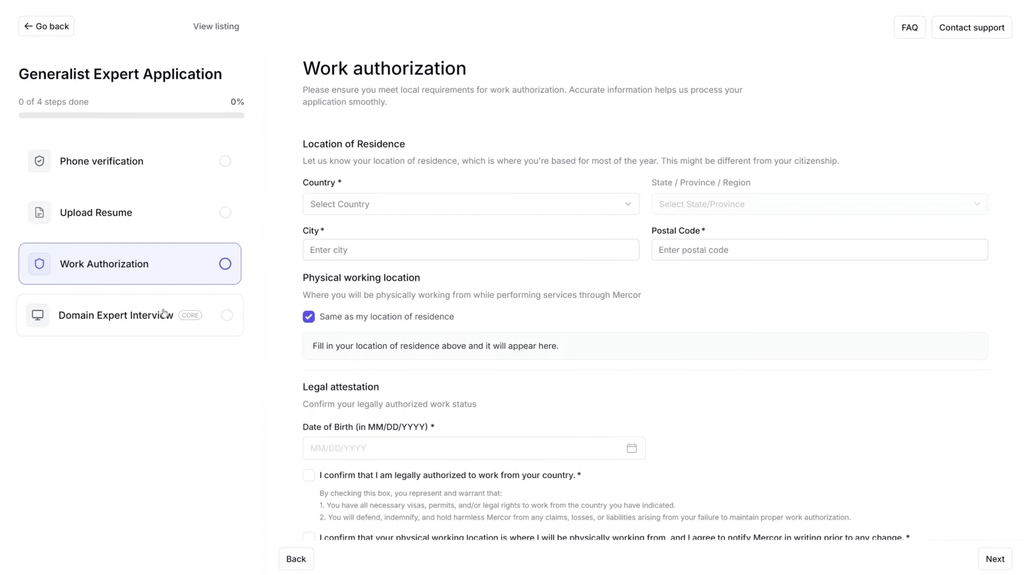Select the Work Authorization step

pyautogui.click(x=130, y=264)
